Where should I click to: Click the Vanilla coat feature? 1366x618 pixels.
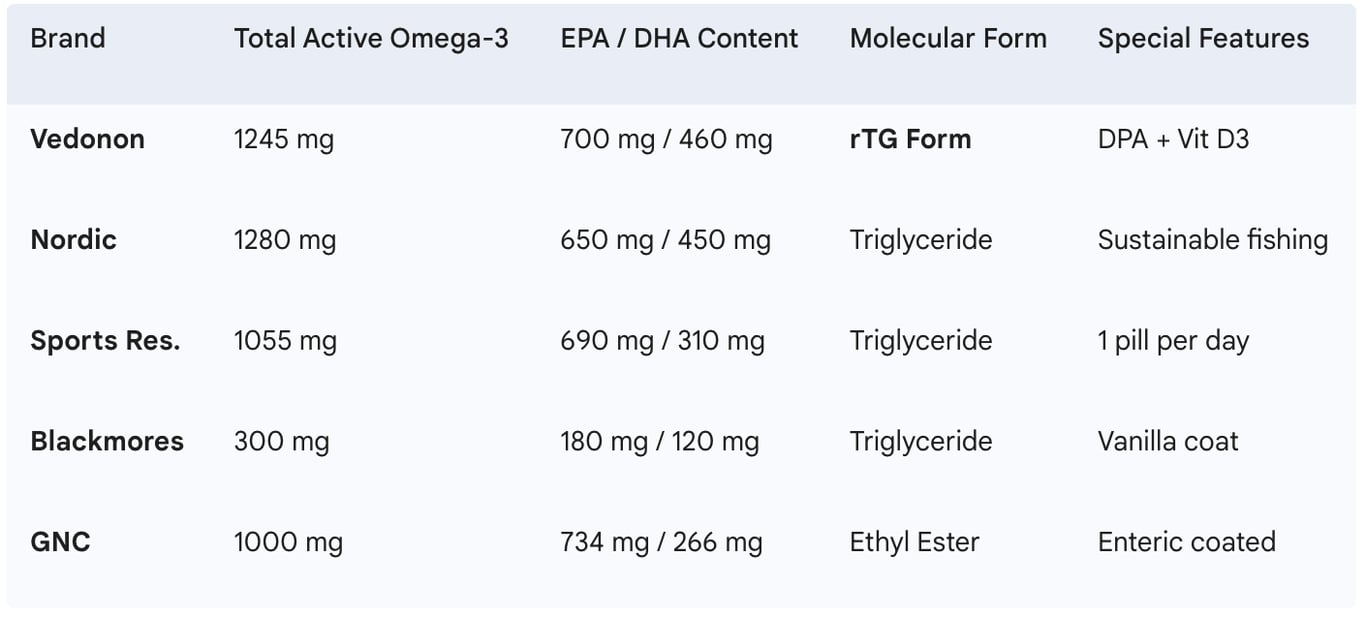click(1168, 441)
